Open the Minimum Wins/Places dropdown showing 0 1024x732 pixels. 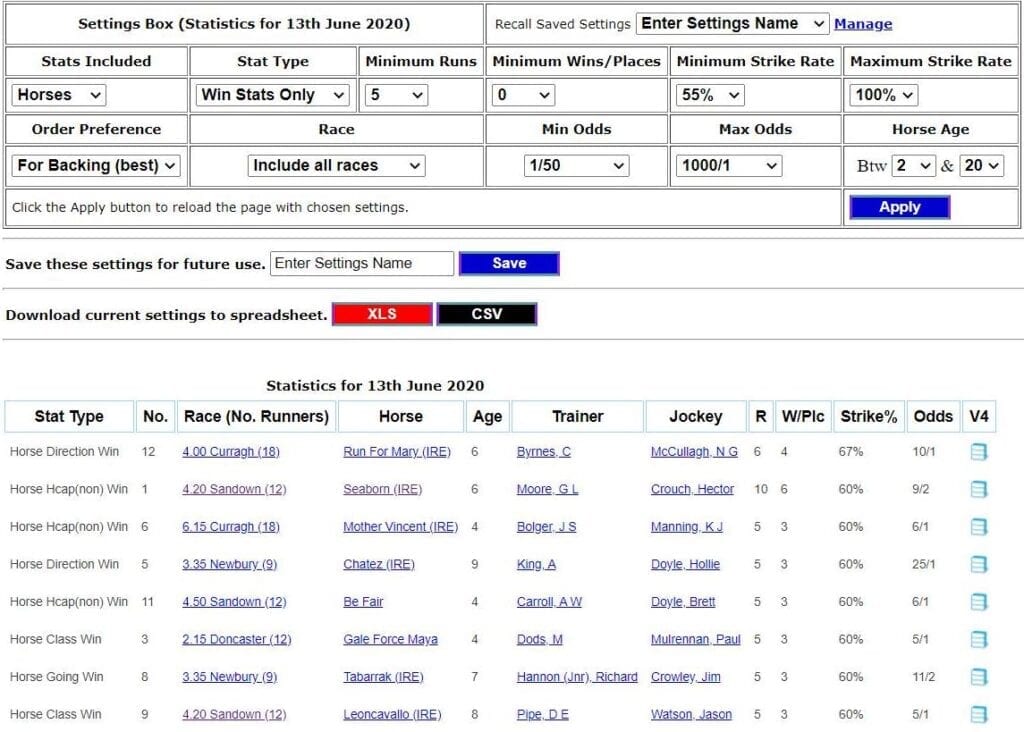tap(523, 95)
